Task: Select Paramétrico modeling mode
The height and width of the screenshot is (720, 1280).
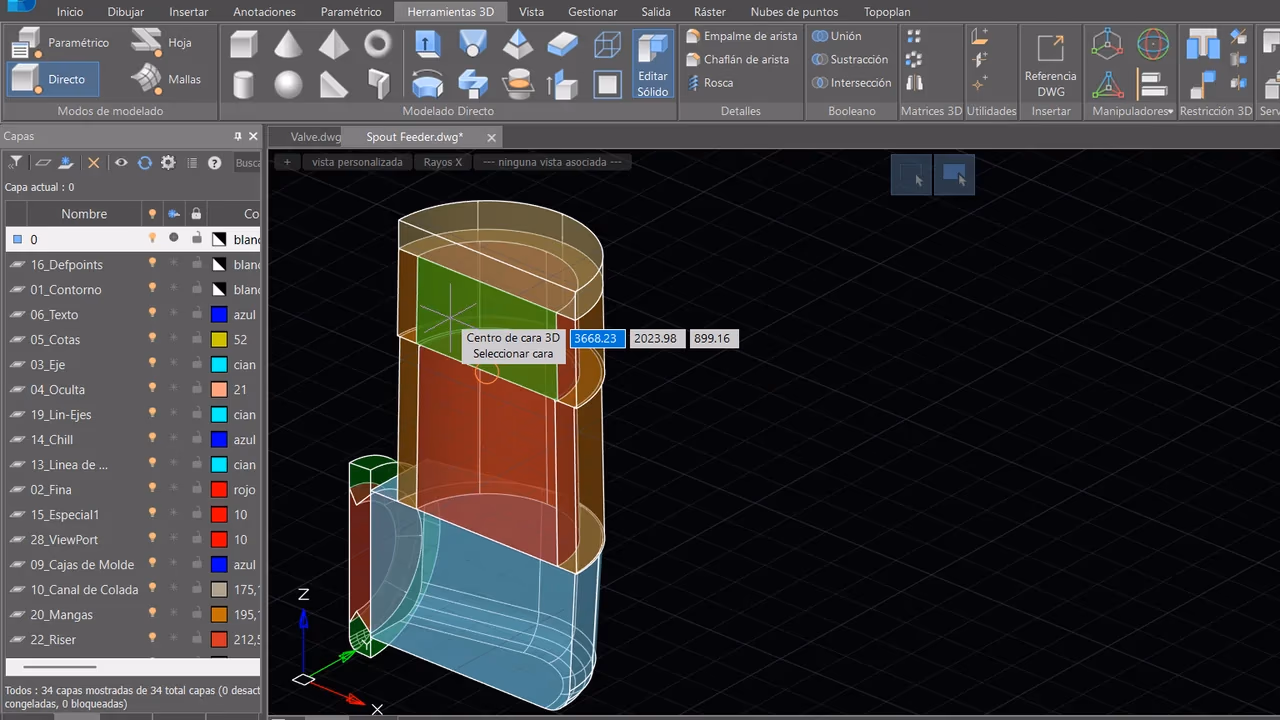Action: click(x=62, y=43)
